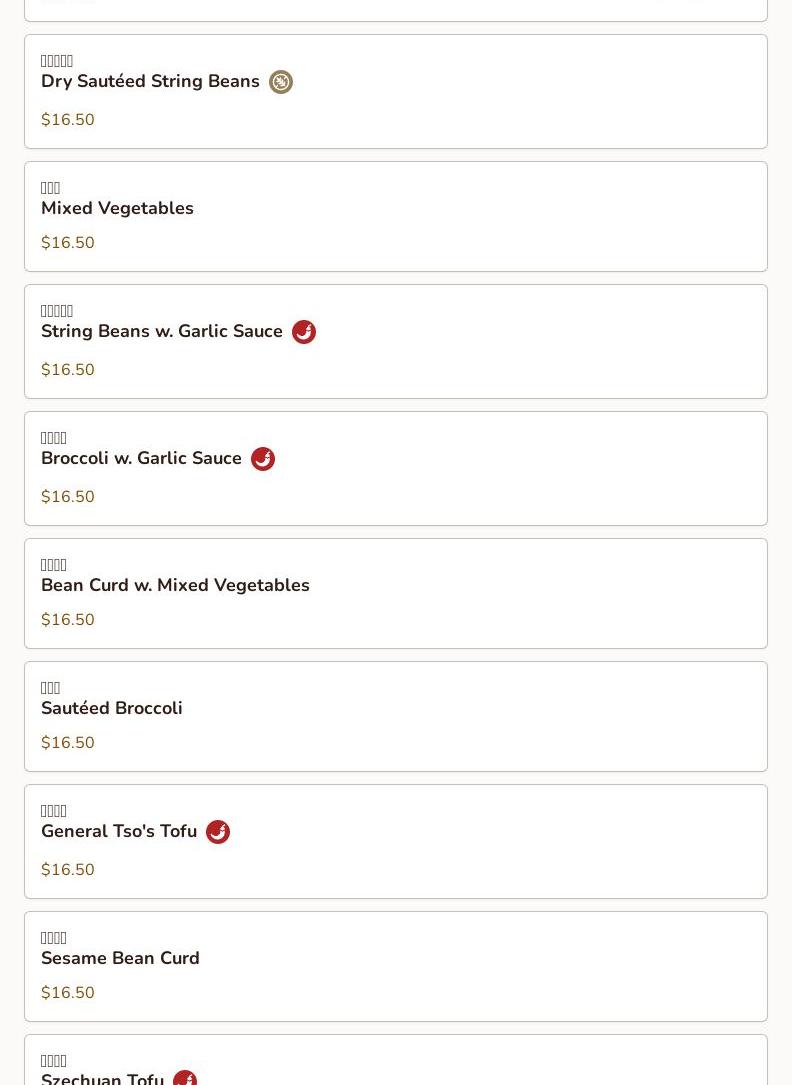The width and height of the screenshot is (792, 1085).
Task: Select the Mixed Vegetables dish
Action: pyautogui.click(x=117, y=208)
